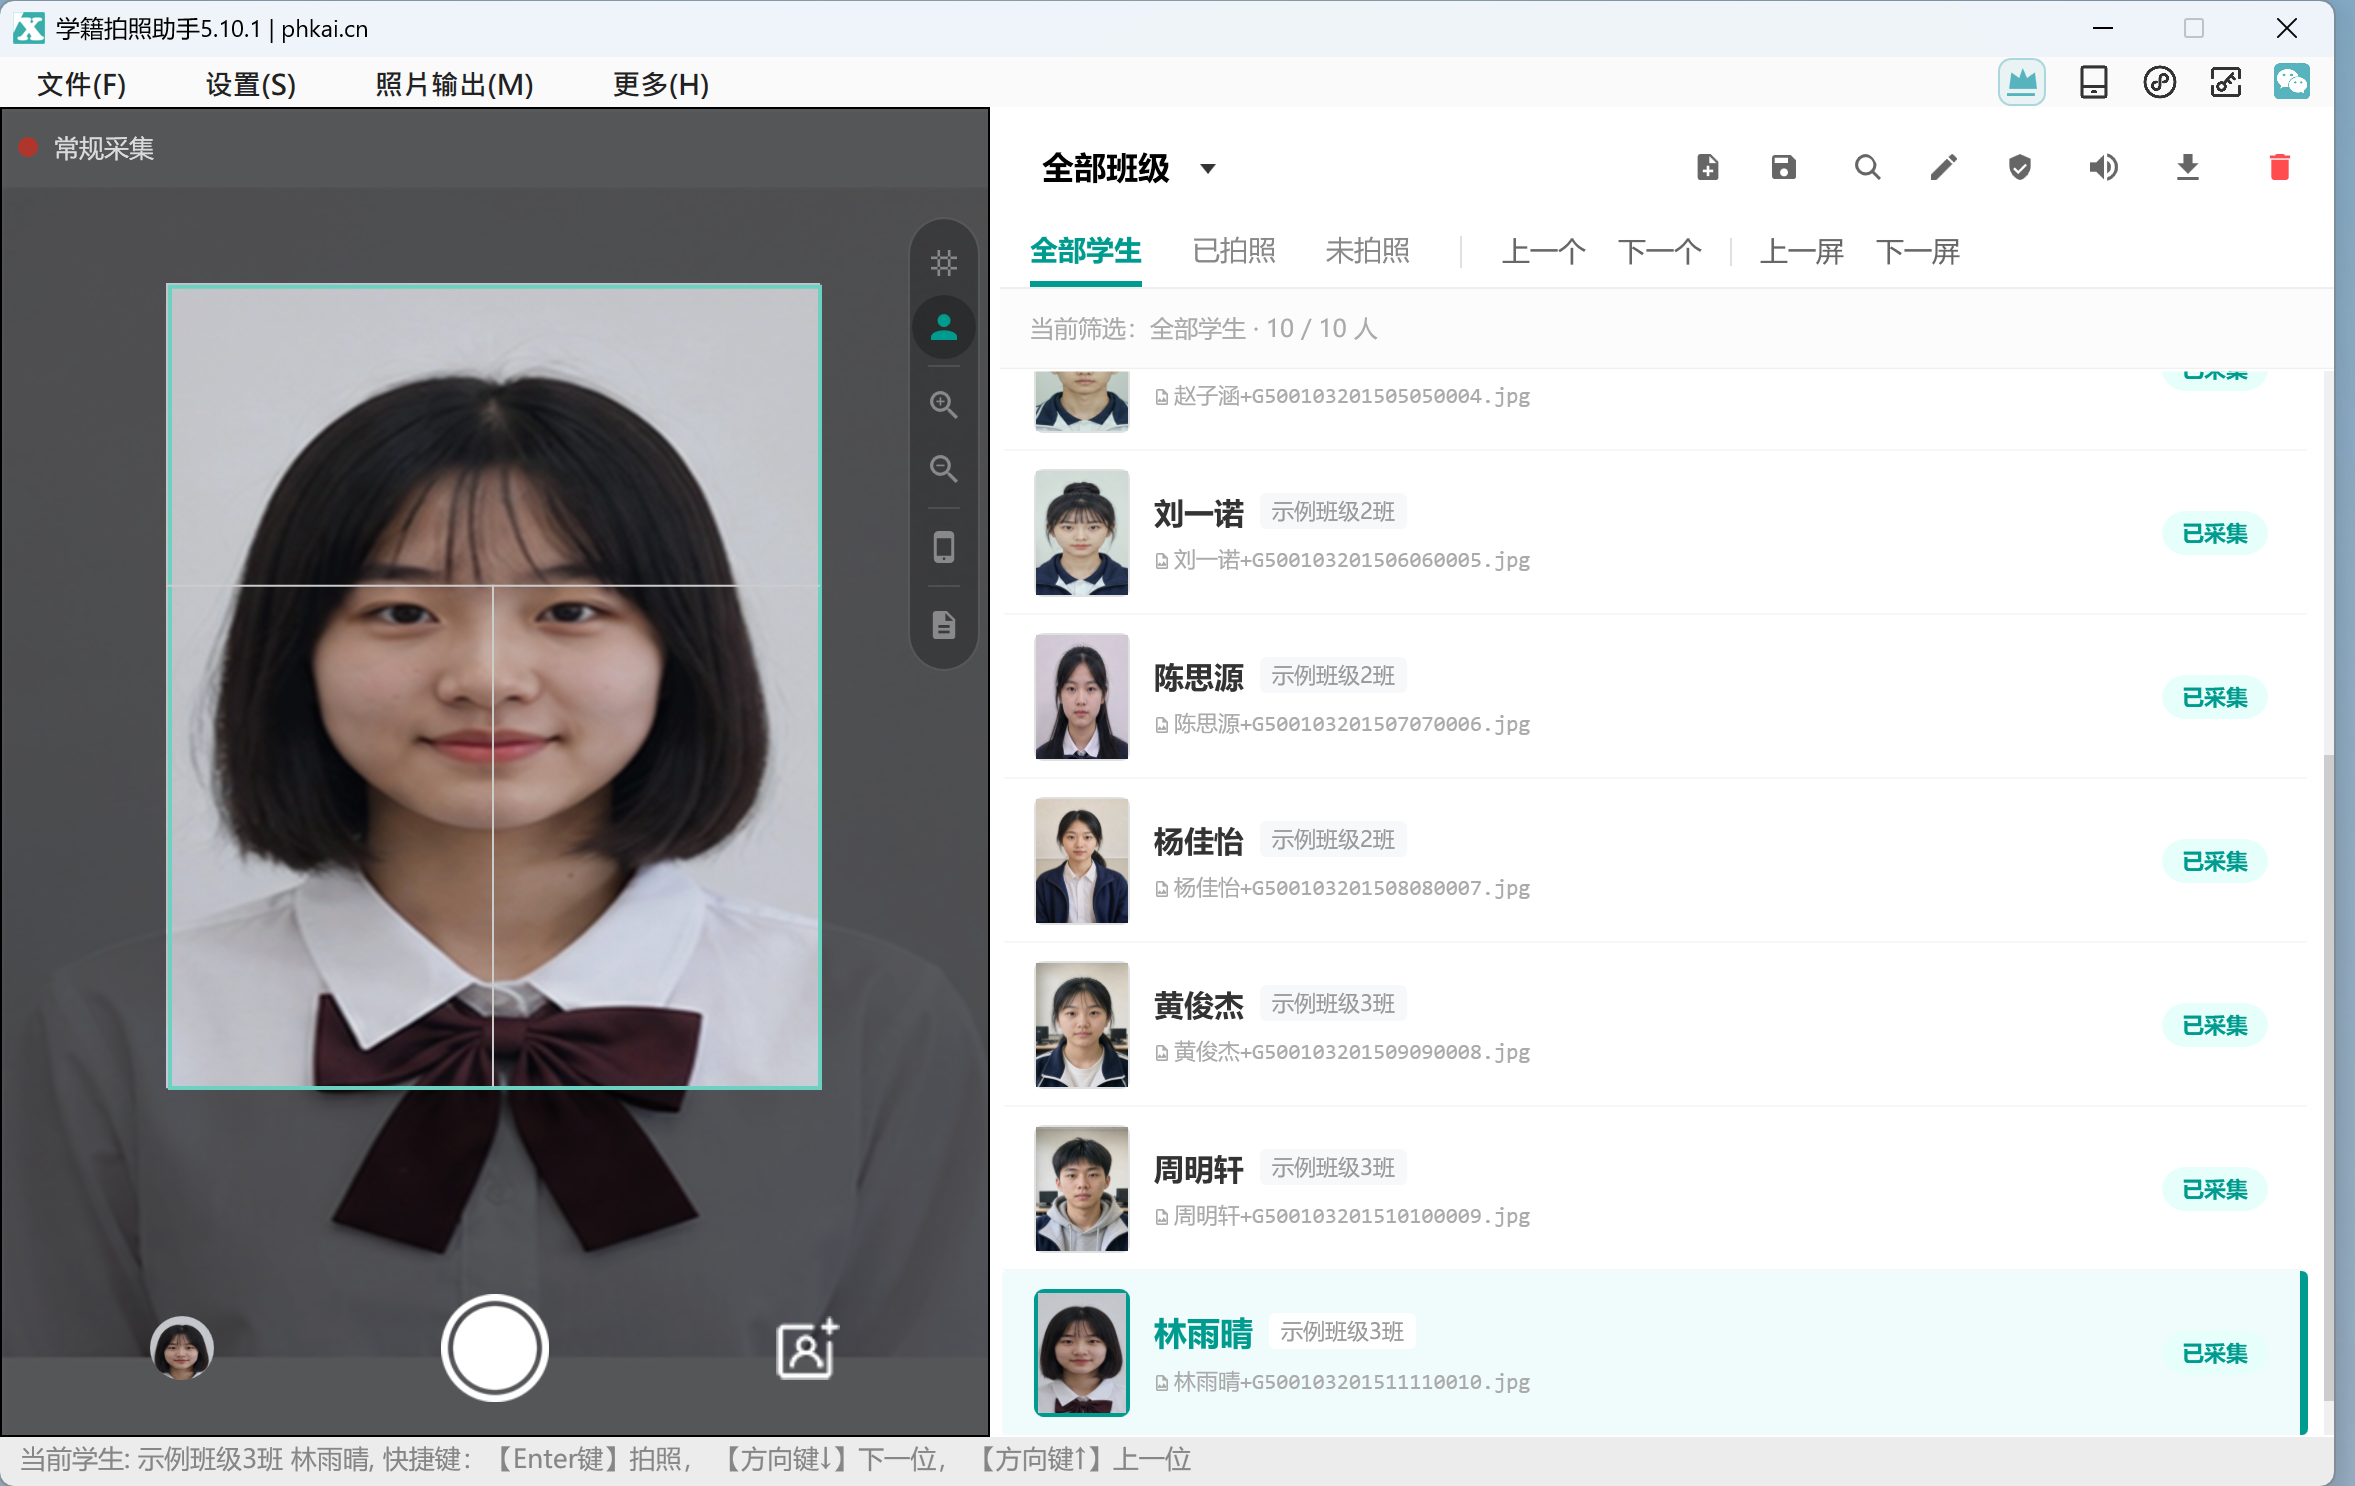Select student 陈思源 in the list
Image resolution: width=2355 pixels, height=1486 pixels.
pyautogui.click(x=1655, y=697)
